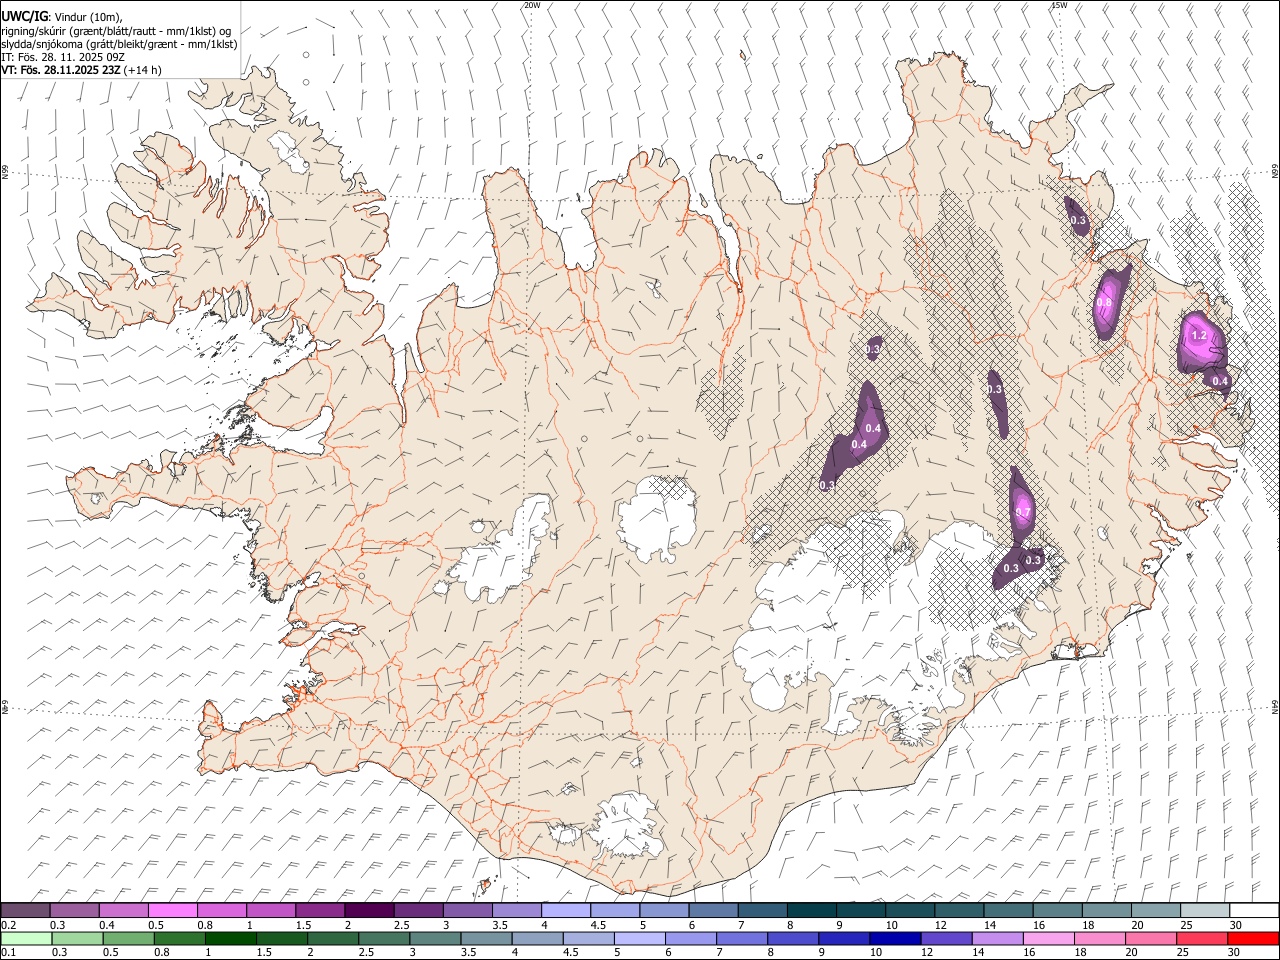This screenshot has width=1280, height=960.
Task: Click the 0.1 value in the lower legend
Action: 8,953
